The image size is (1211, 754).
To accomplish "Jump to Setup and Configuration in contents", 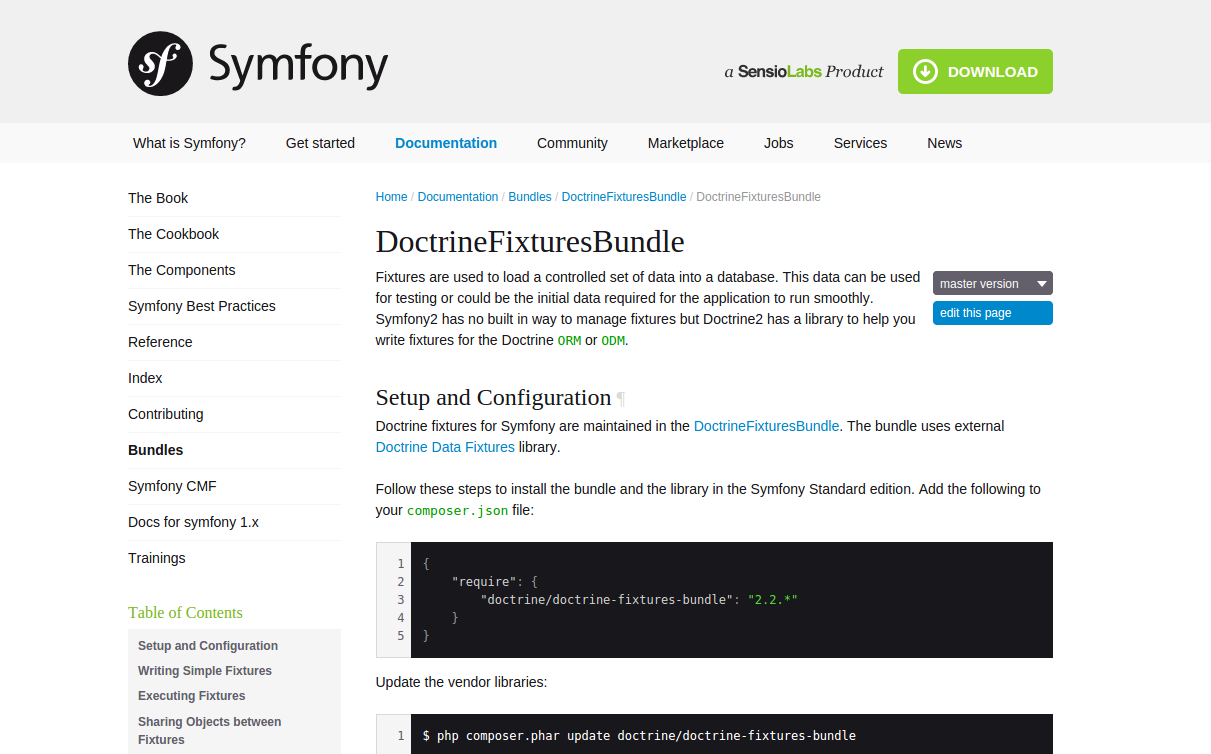I will pyautogui.click(x=208, y=646).
